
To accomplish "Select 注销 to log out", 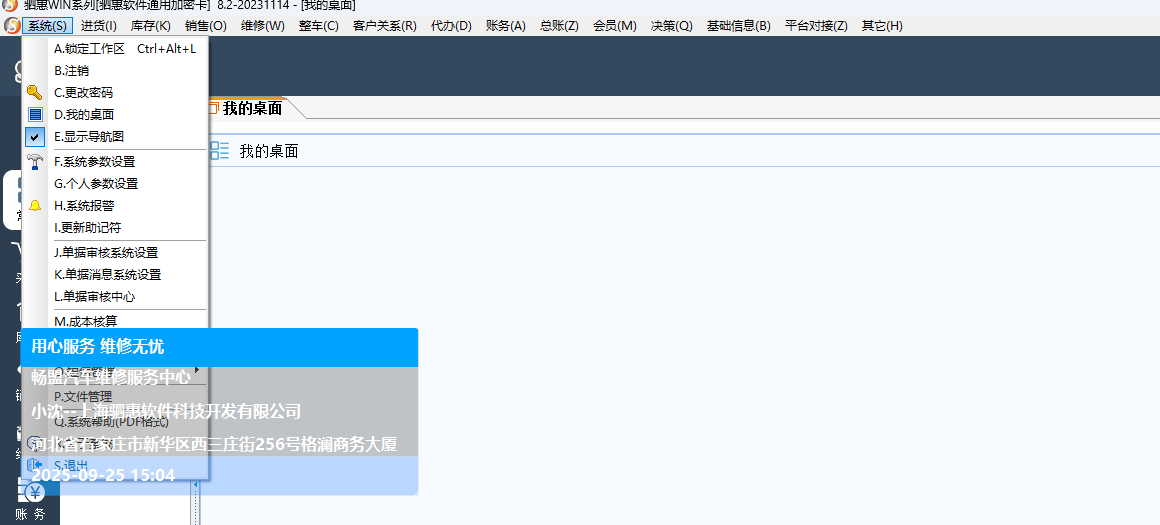I will coord(72,71).
